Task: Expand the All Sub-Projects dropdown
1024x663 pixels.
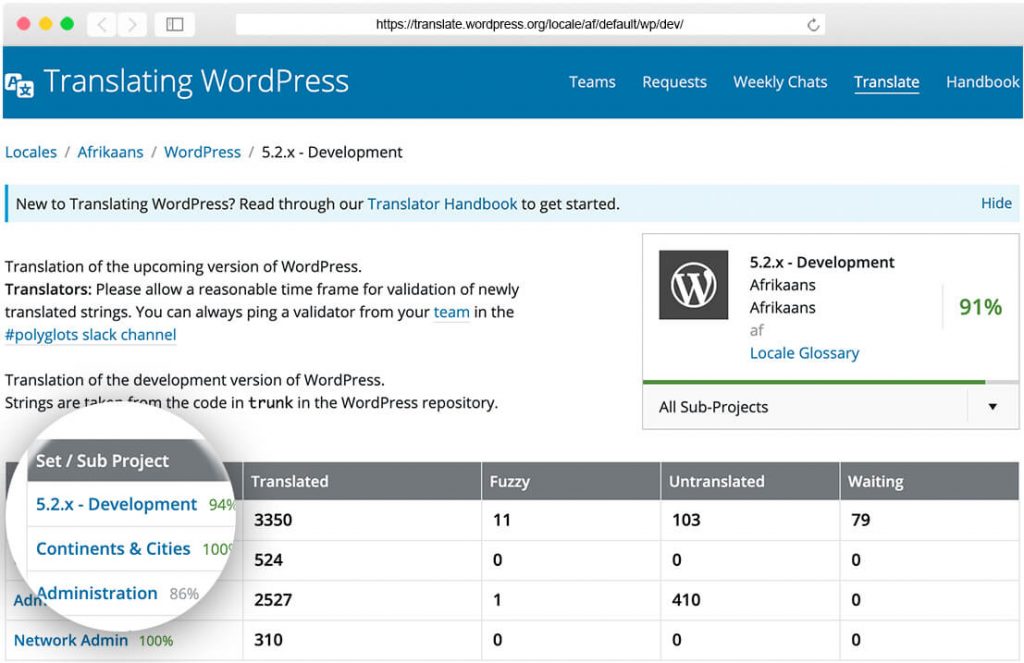Action: (830, 406)
